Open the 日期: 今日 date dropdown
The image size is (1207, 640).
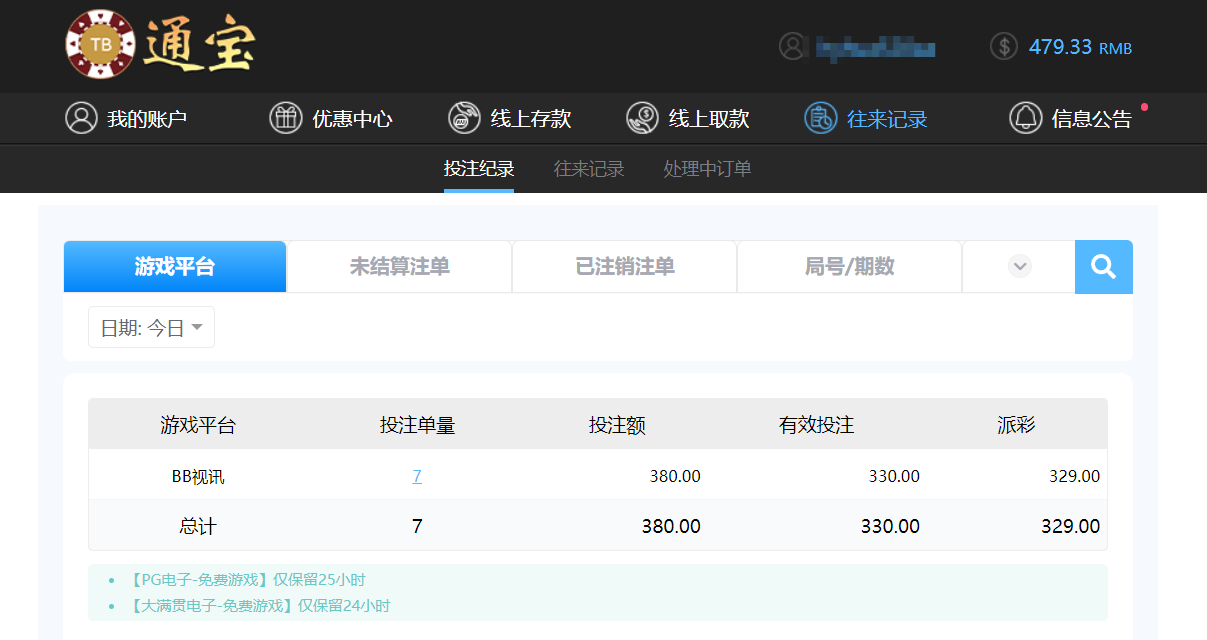pos(151,326)
